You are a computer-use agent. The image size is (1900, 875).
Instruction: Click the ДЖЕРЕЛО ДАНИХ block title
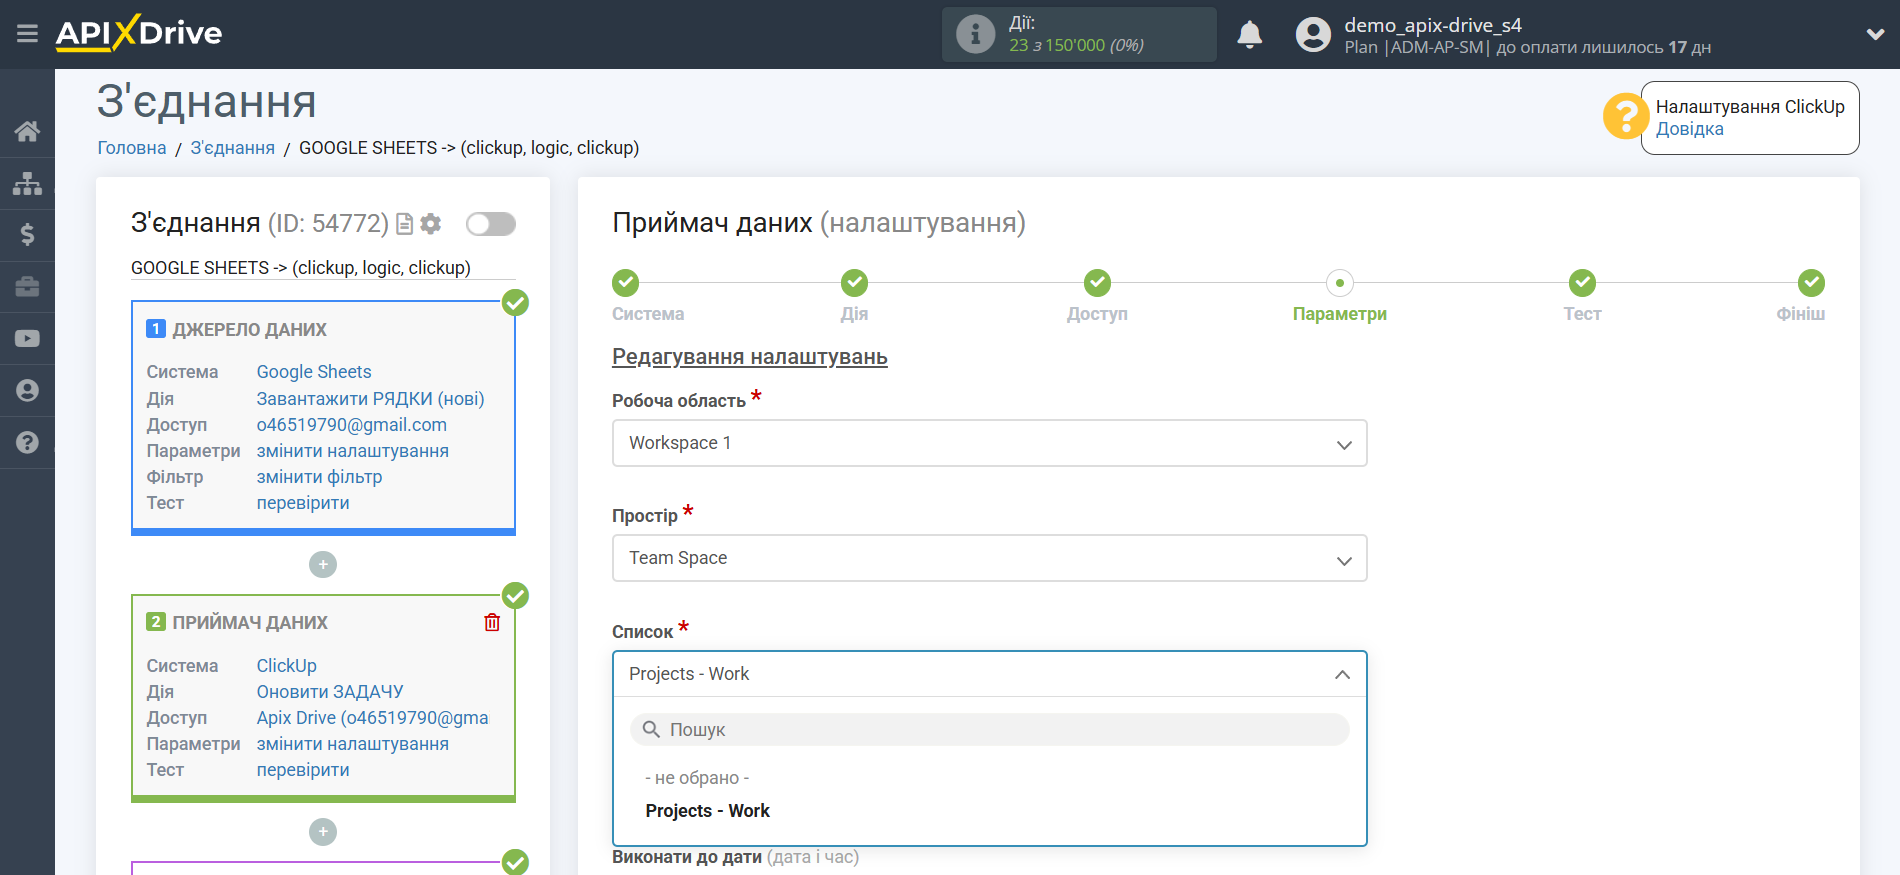click(249, 330)
